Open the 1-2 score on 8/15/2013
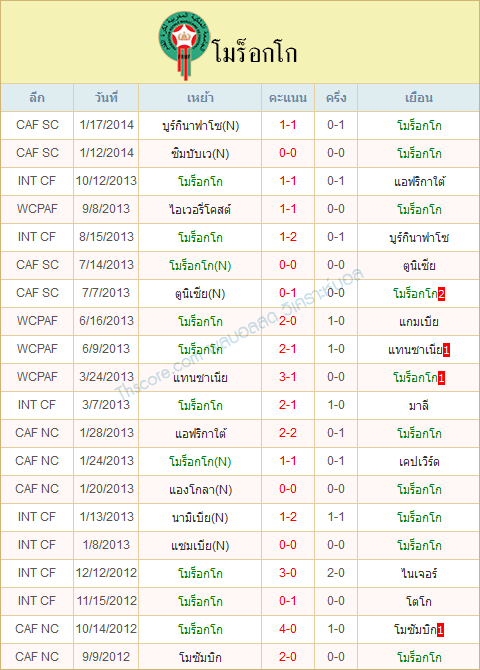 [x=288, y=237]
